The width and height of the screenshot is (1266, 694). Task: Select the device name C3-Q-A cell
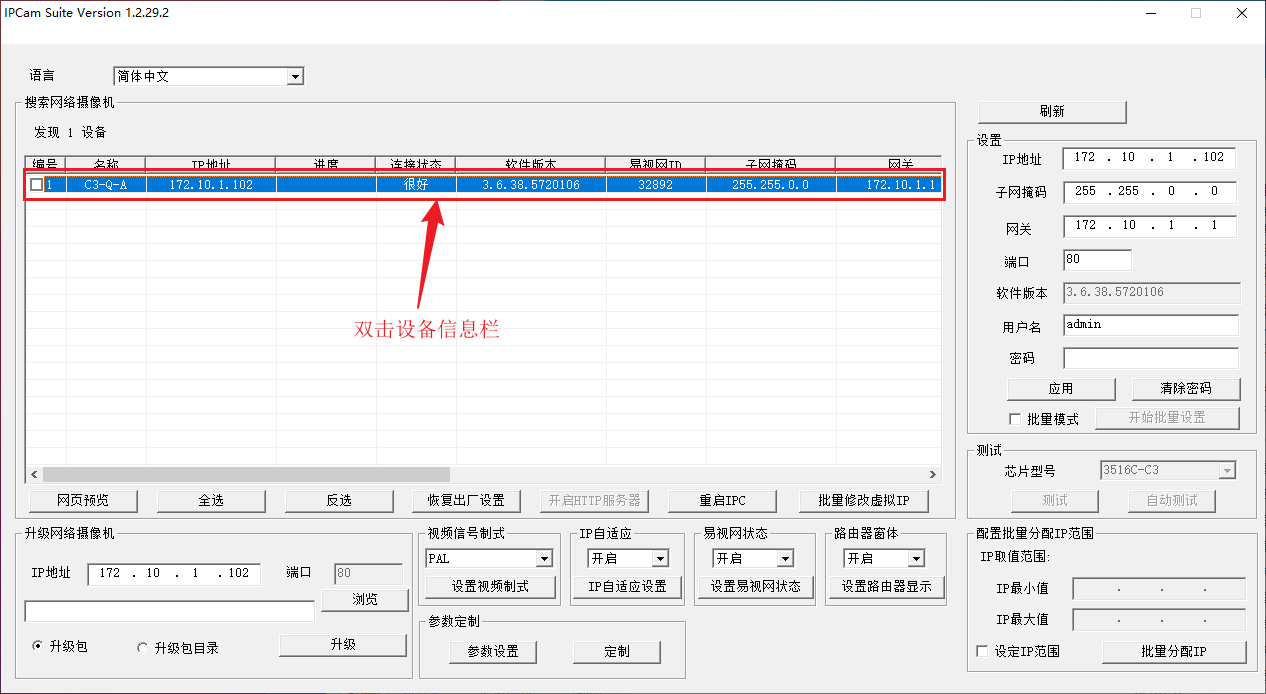[106, 185]
